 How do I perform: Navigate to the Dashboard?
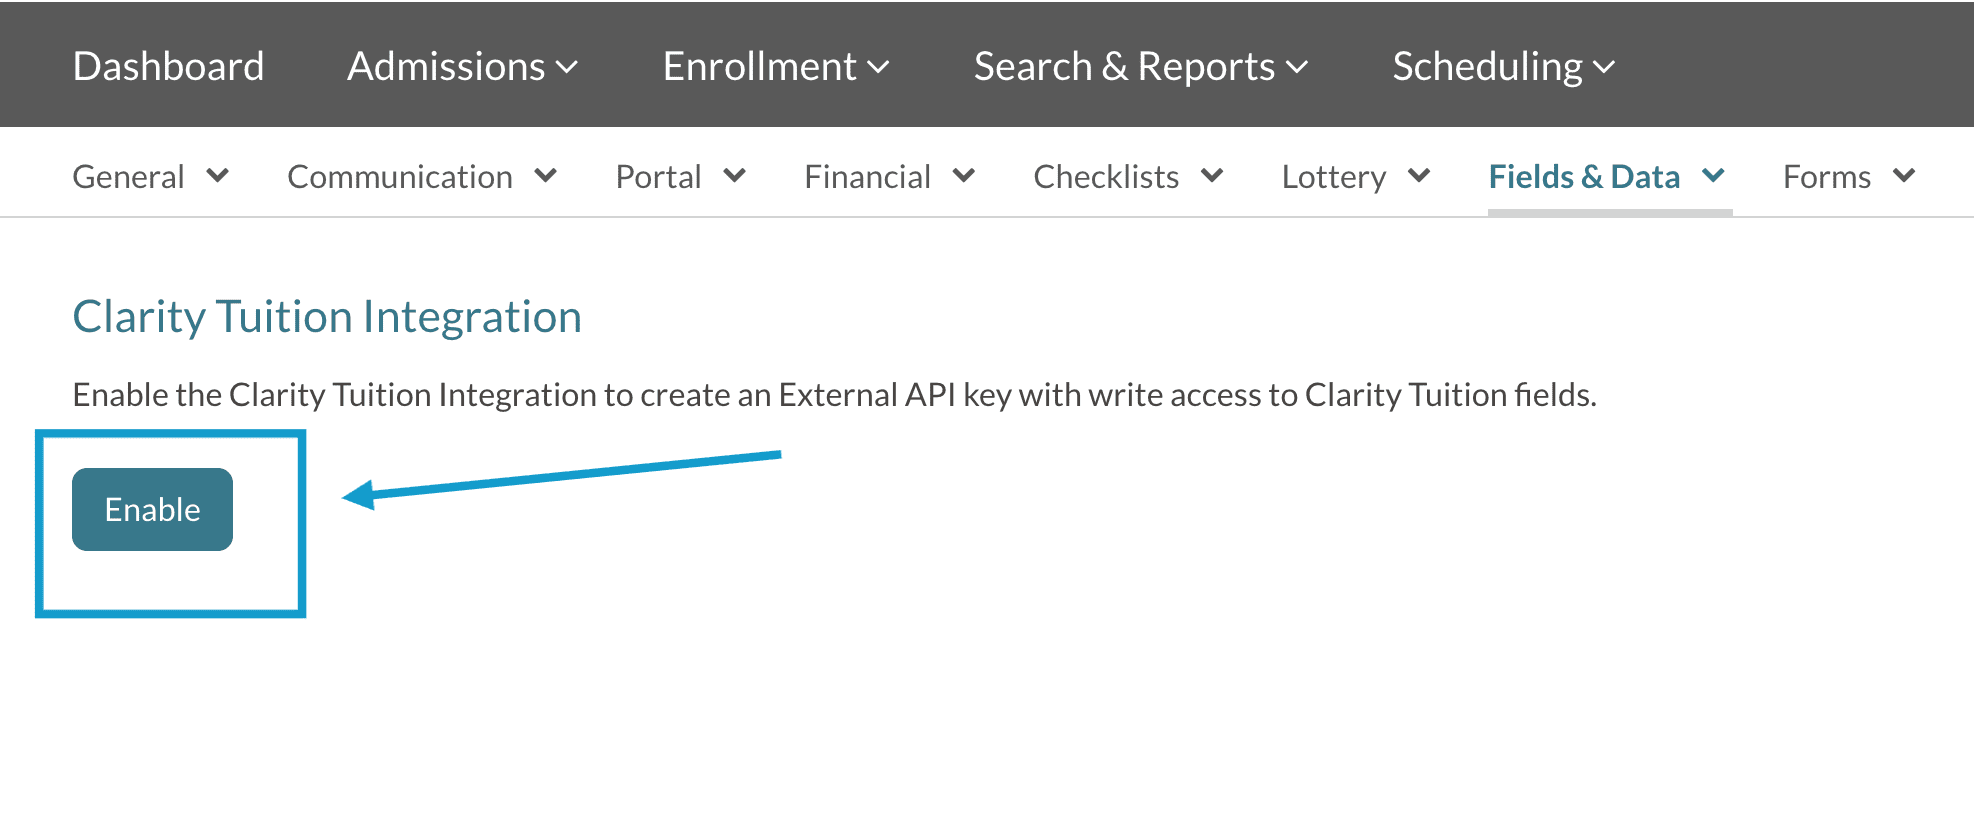168,67
